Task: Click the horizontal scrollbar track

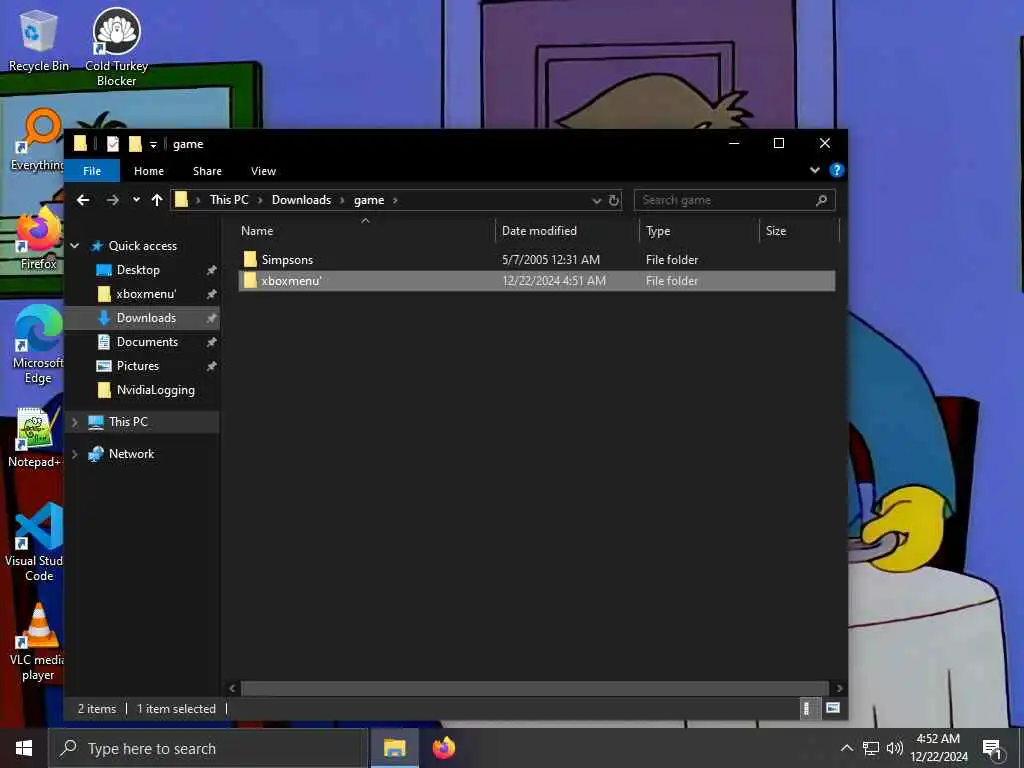Action: pos(536,688)
